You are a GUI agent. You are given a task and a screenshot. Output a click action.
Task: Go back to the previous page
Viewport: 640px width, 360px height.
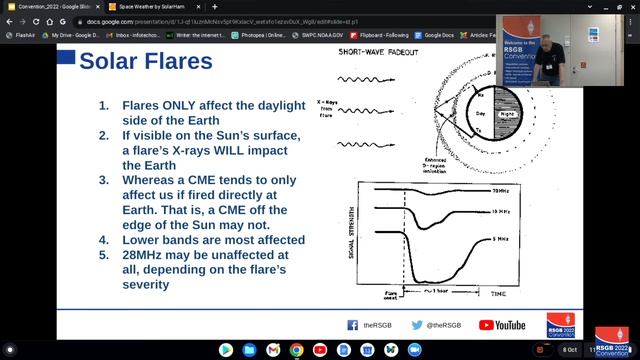tap(9, 22)
